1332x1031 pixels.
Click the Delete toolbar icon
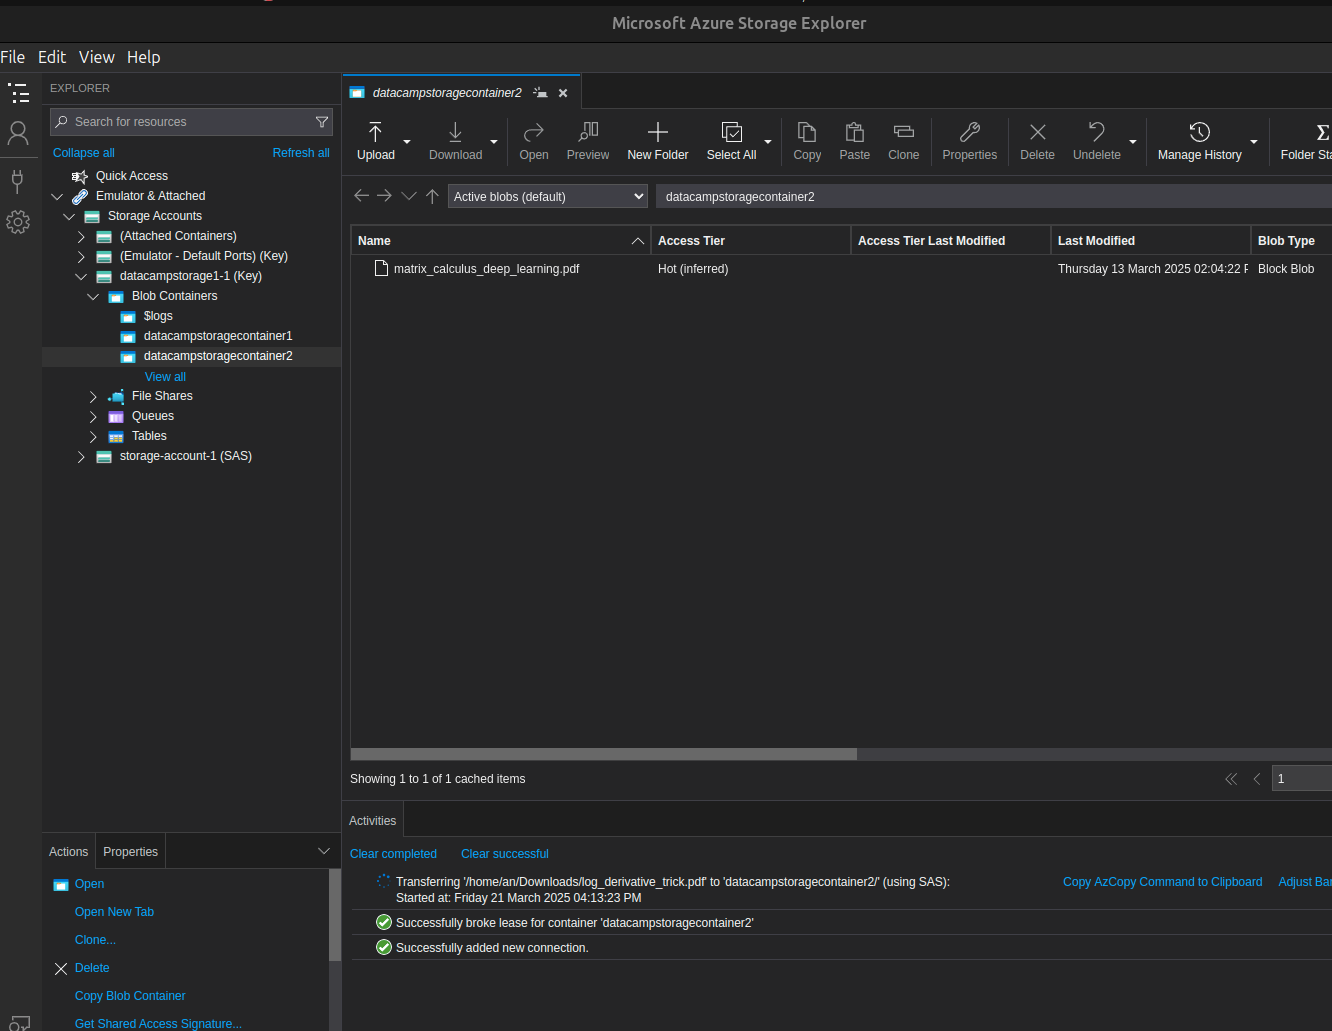point(1038,141)
